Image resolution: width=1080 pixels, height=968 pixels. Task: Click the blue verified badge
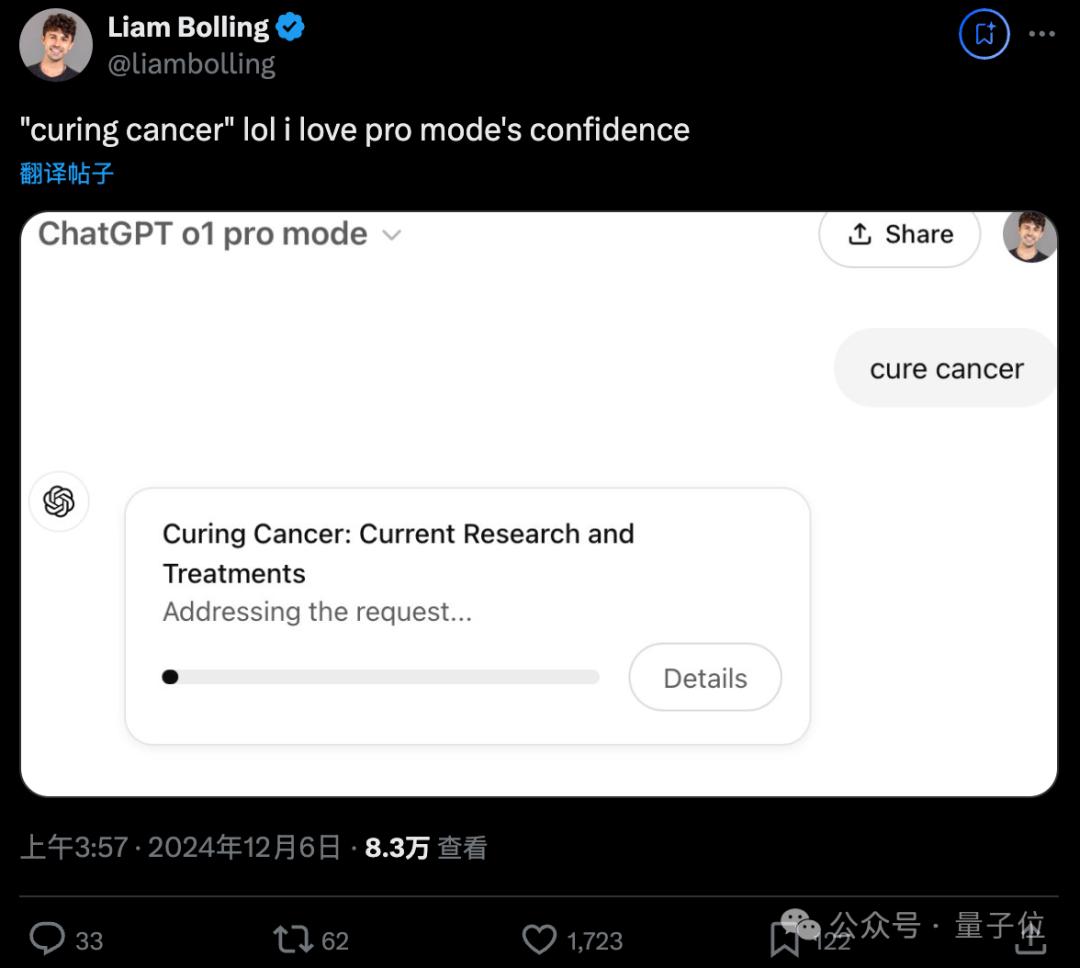[x=291, y=27]
